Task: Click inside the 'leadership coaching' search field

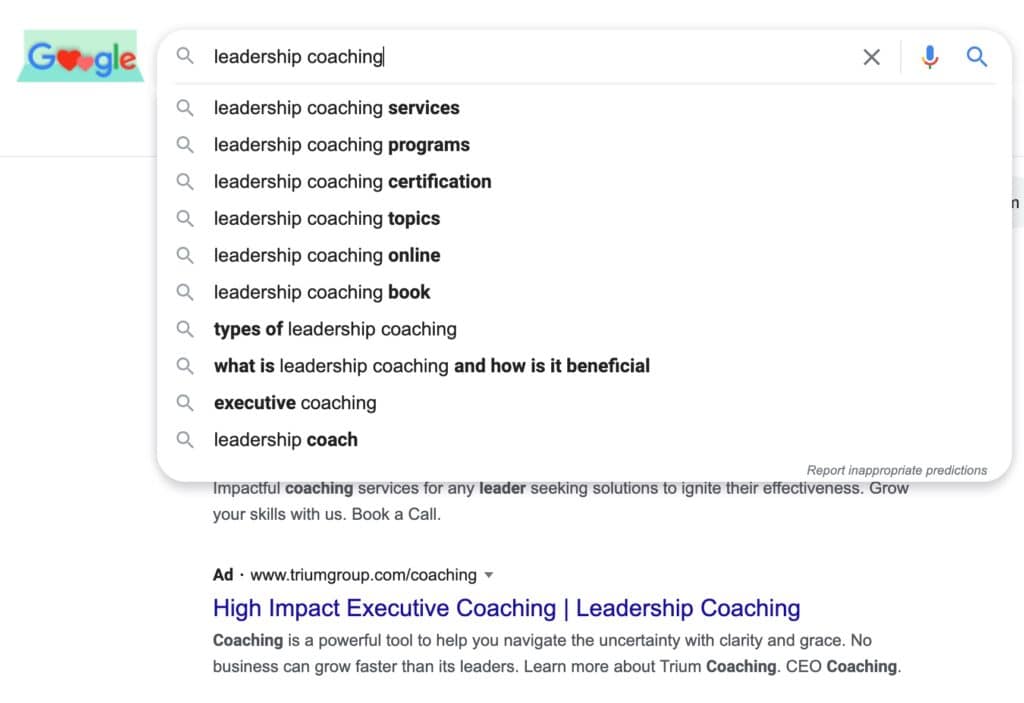Action: [x=520, y=57]
